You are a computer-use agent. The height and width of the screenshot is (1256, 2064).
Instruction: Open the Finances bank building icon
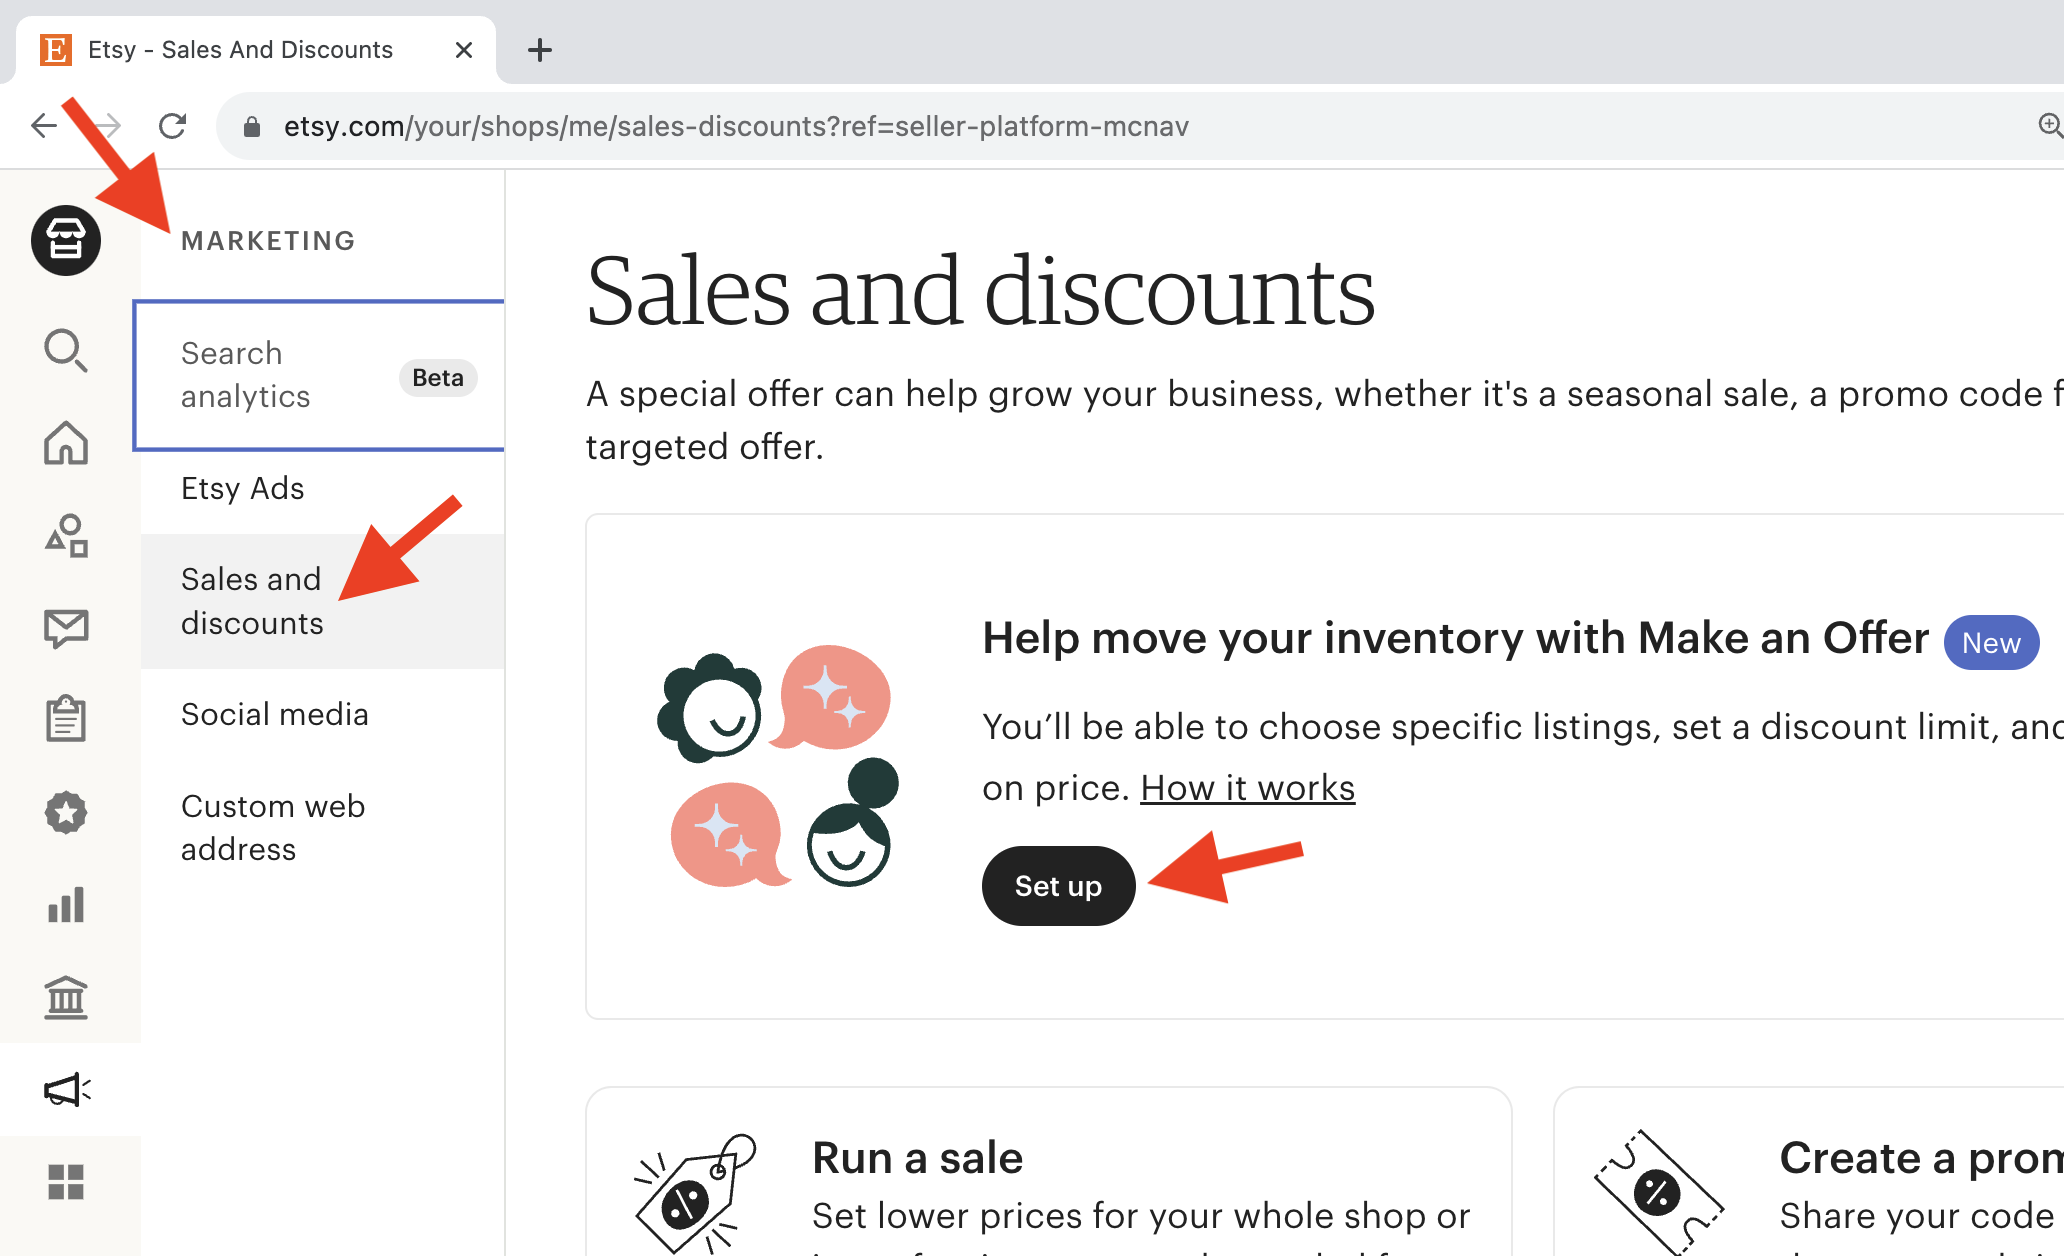pyautogui.click(x=66, y=997)
